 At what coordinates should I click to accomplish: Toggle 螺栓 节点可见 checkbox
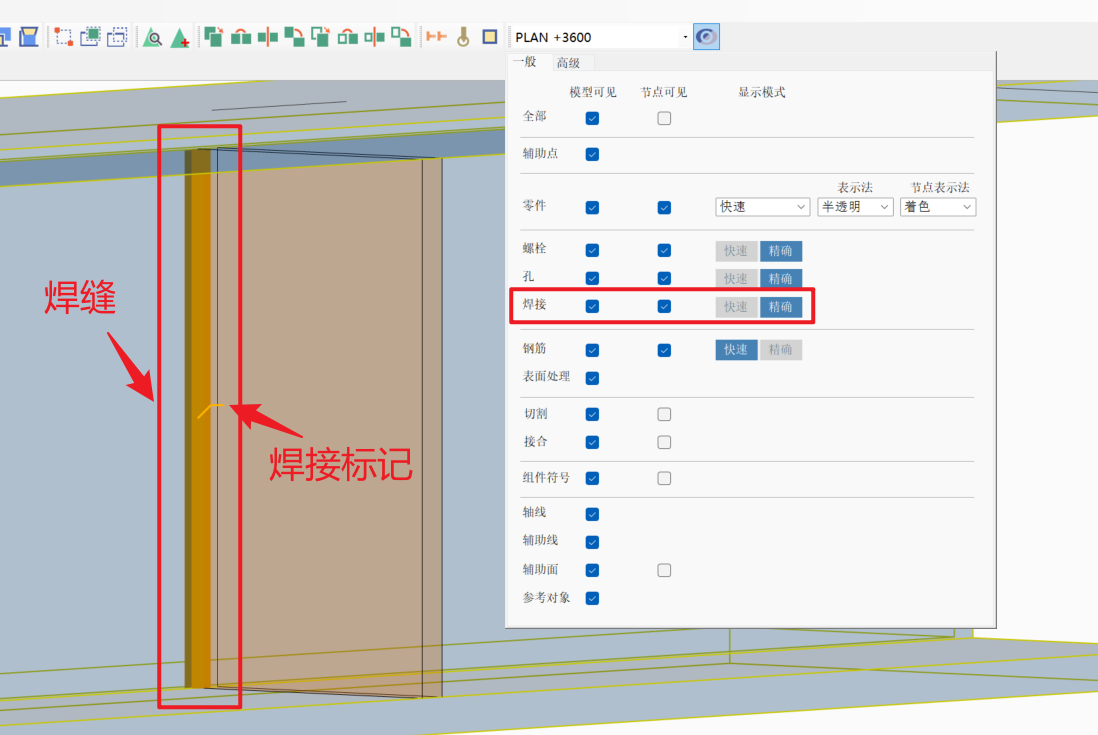665,250
